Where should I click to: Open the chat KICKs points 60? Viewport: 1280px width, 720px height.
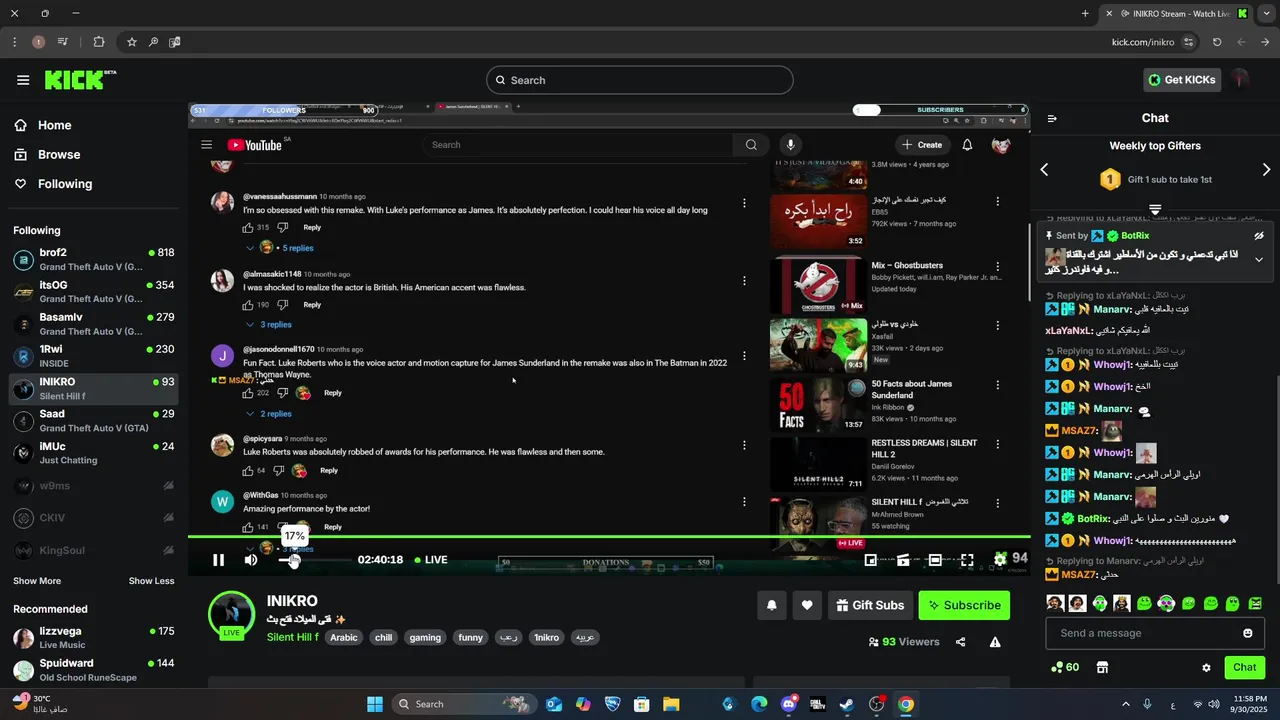coord(1065,667)
